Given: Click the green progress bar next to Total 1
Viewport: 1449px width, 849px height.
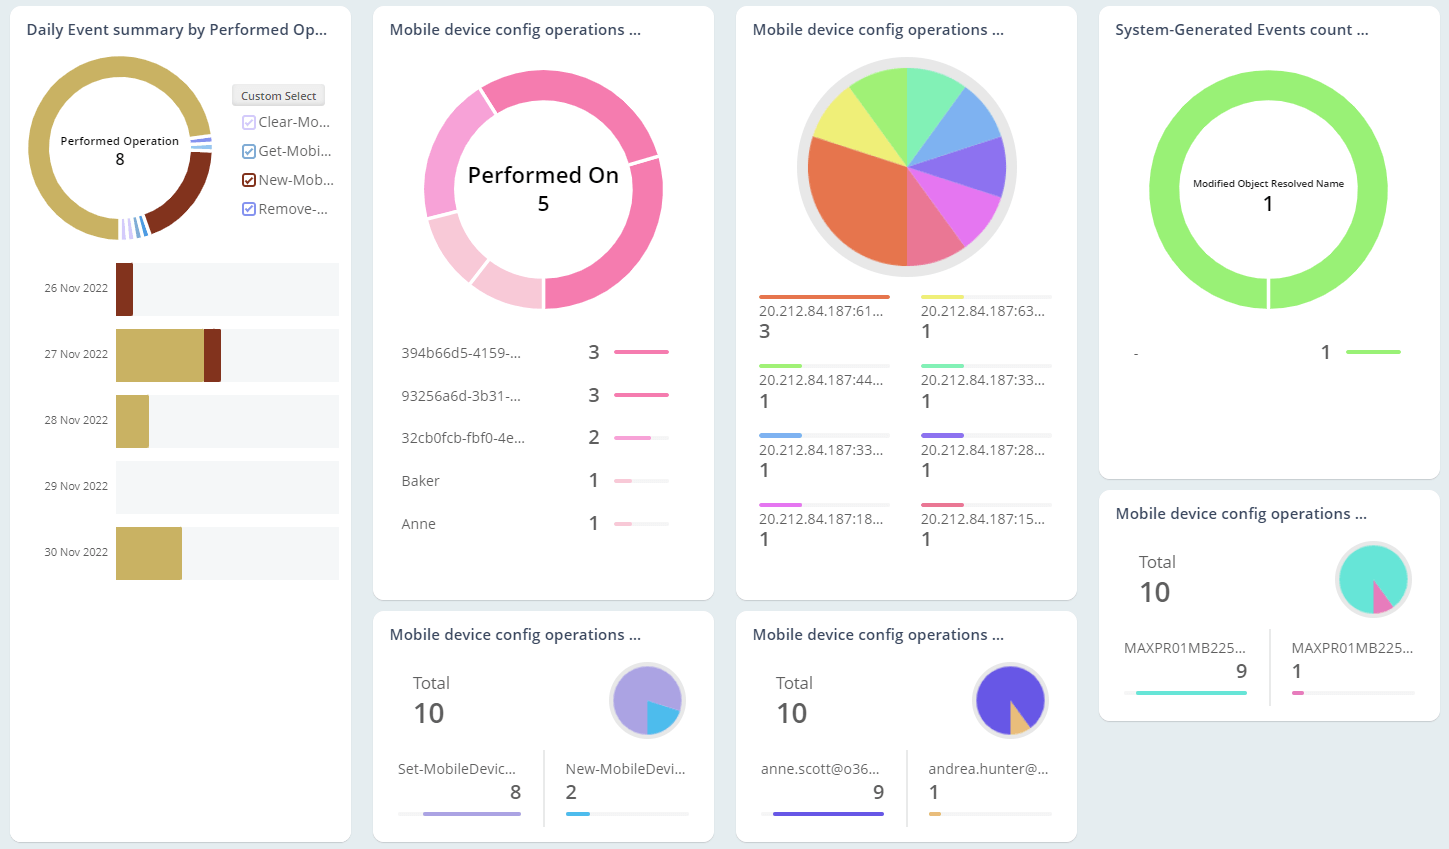Looking at the screenshot, I should pos(1372,352).
